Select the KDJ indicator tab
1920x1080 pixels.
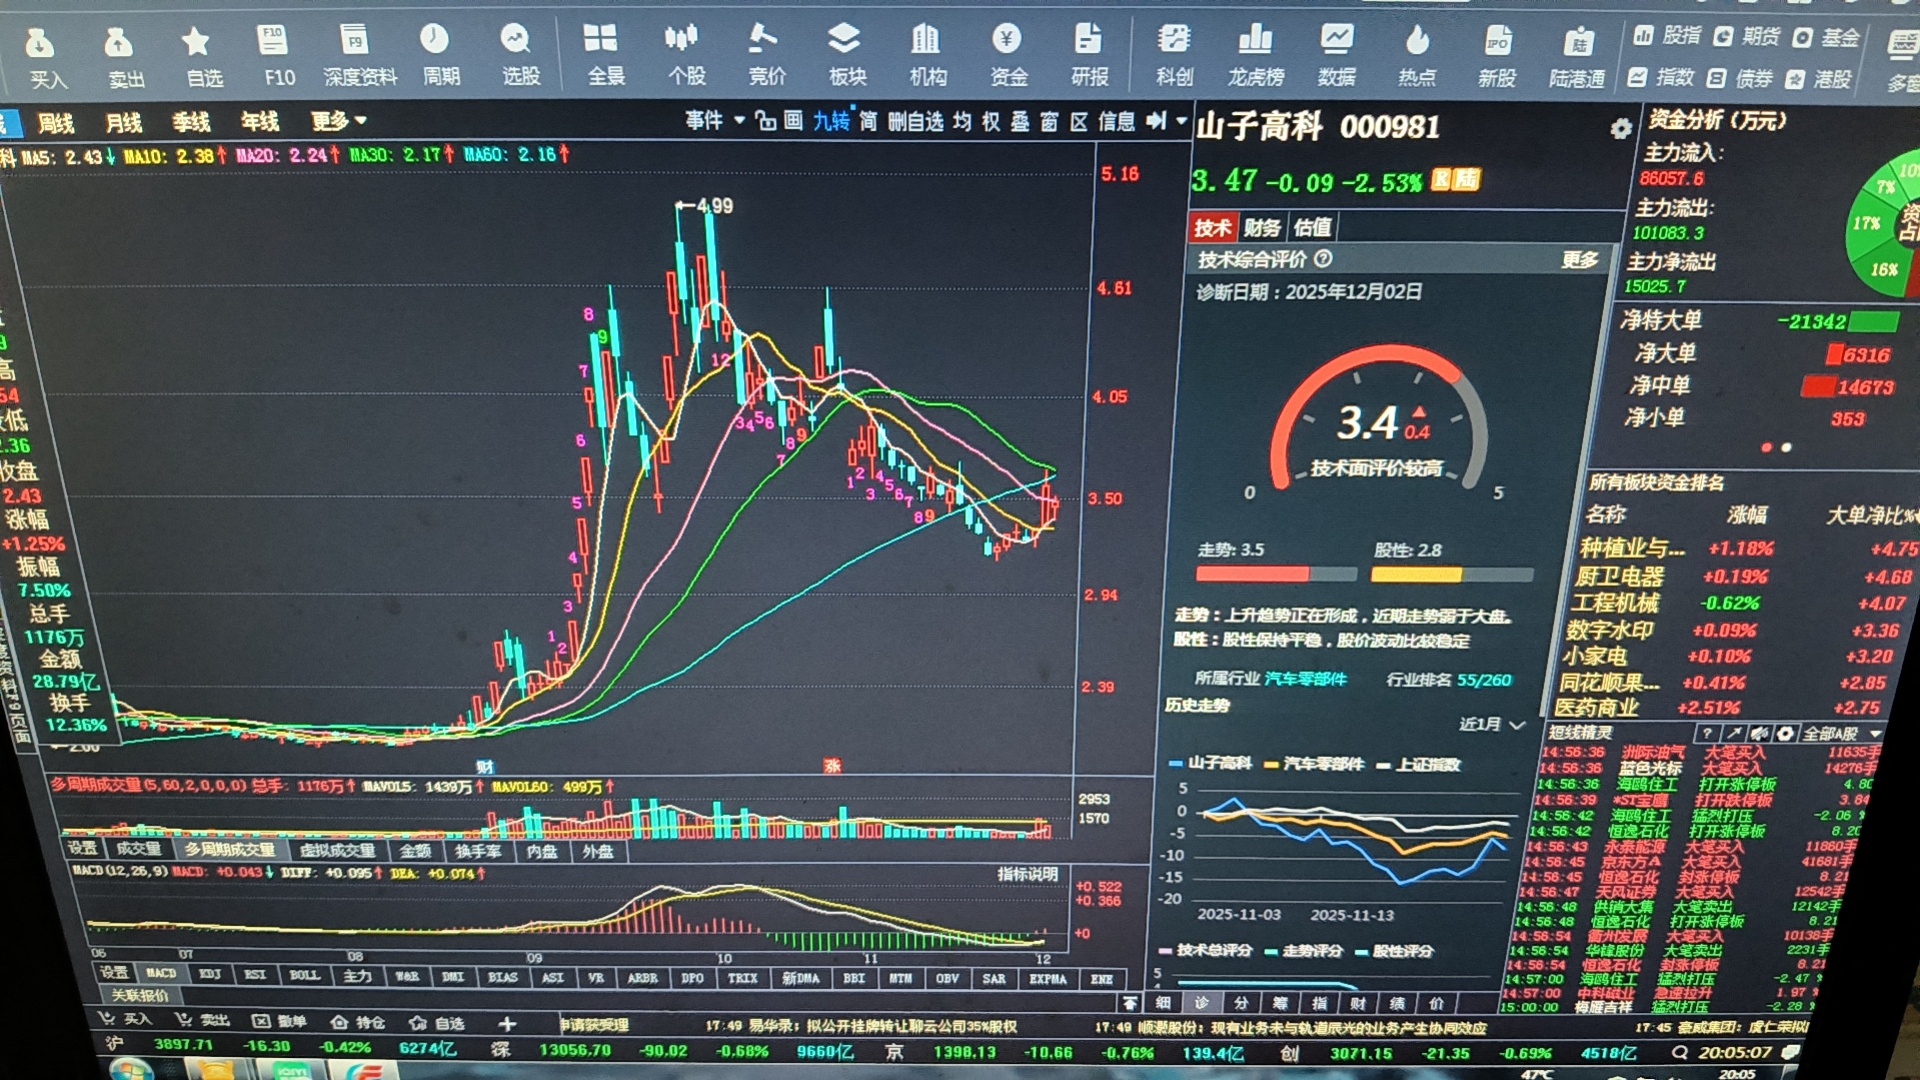[x=210, y=974]
